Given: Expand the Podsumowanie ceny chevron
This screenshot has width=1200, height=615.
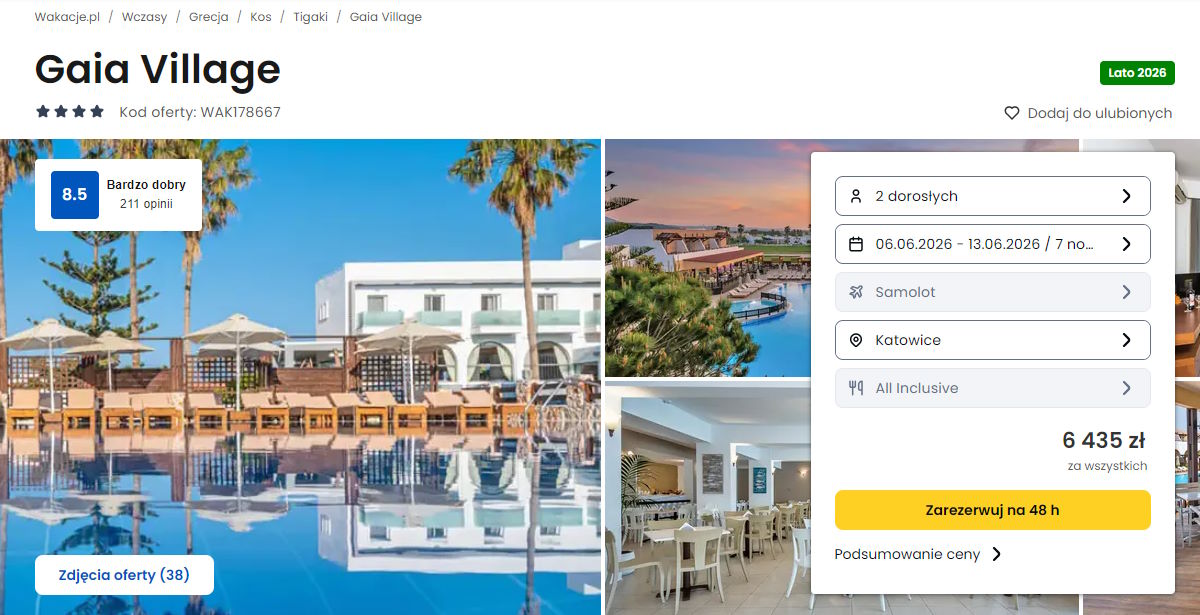Looking at the screenshot, I should tap(996, 554).
